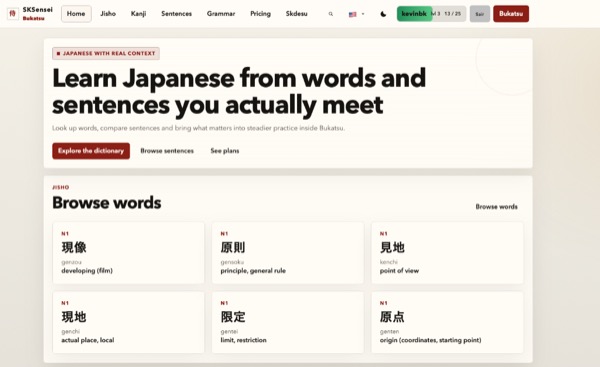Open the search magnifier icon
This screenshot has height=367, width=600.
(331, 14)
